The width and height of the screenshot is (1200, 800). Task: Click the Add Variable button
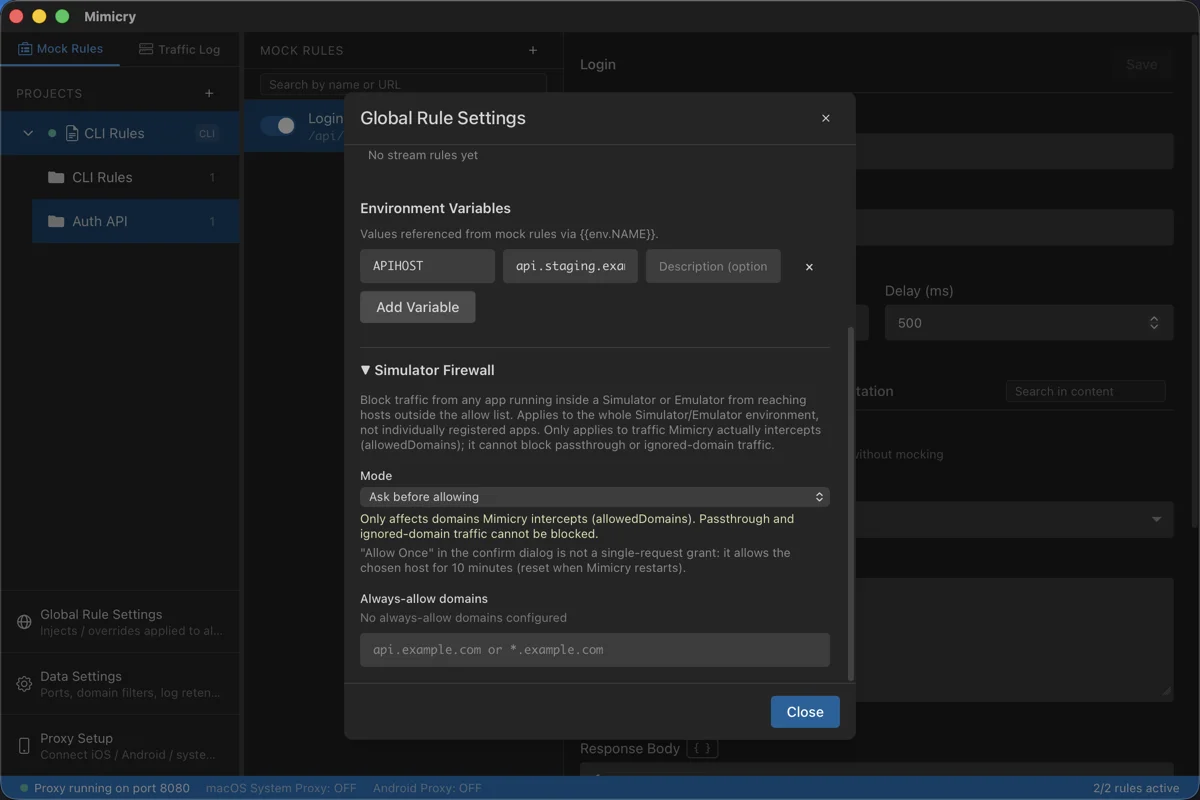[x=418, y=307]
